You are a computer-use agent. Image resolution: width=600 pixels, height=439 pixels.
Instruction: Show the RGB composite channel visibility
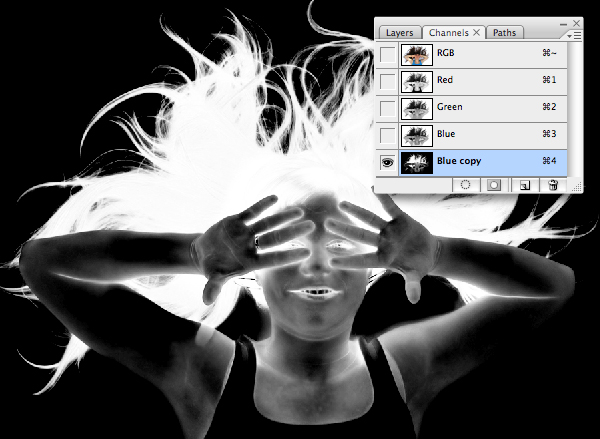pyautogui.click(x=387, y=54)
